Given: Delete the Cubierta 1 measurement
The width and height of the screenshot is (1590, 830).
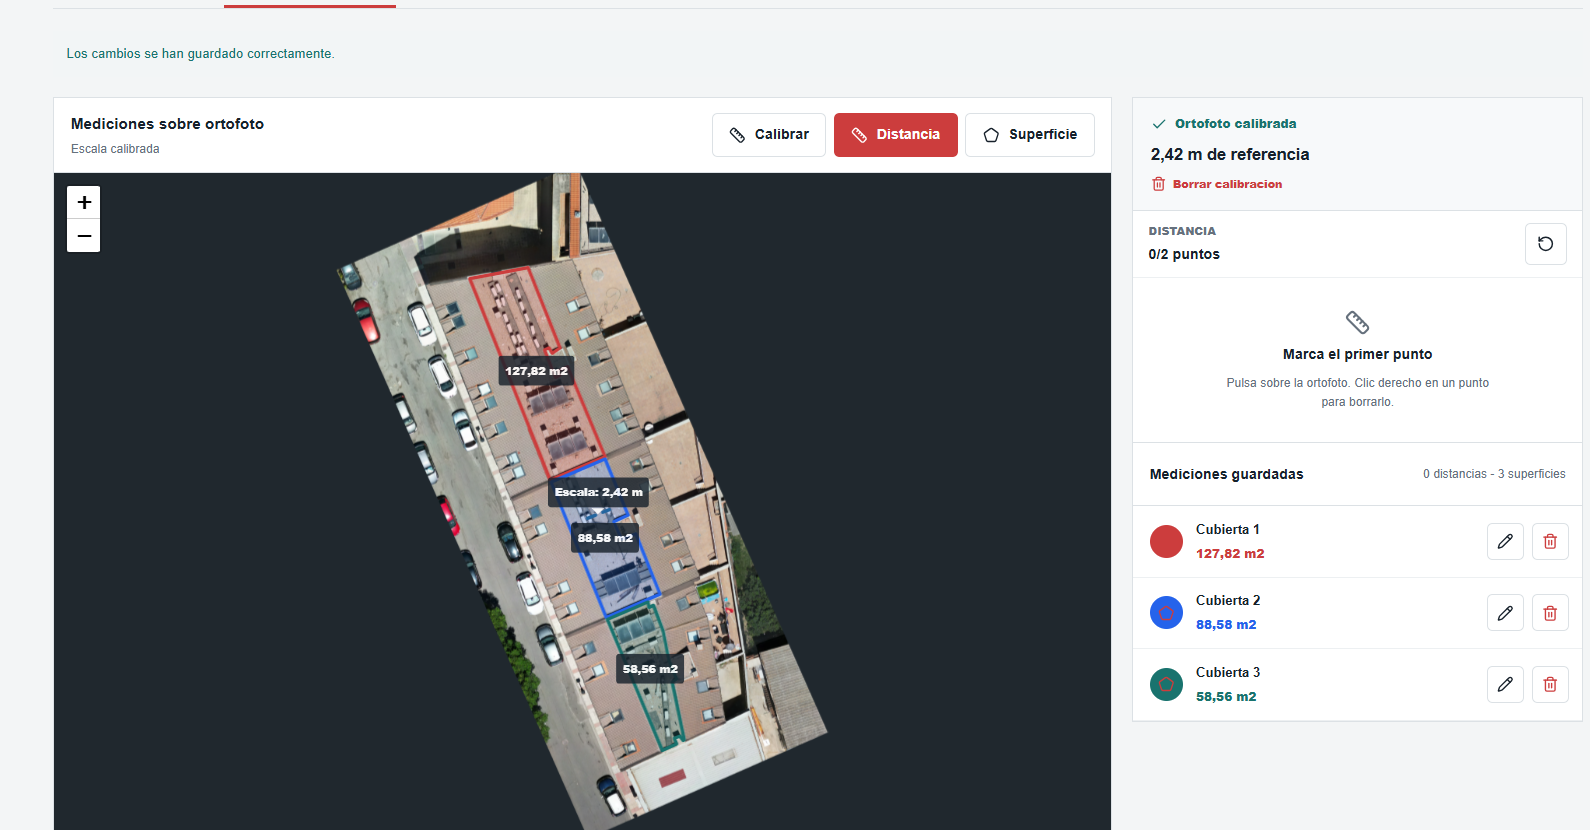Looking at the screenshot, I should tap(1550, 541).
